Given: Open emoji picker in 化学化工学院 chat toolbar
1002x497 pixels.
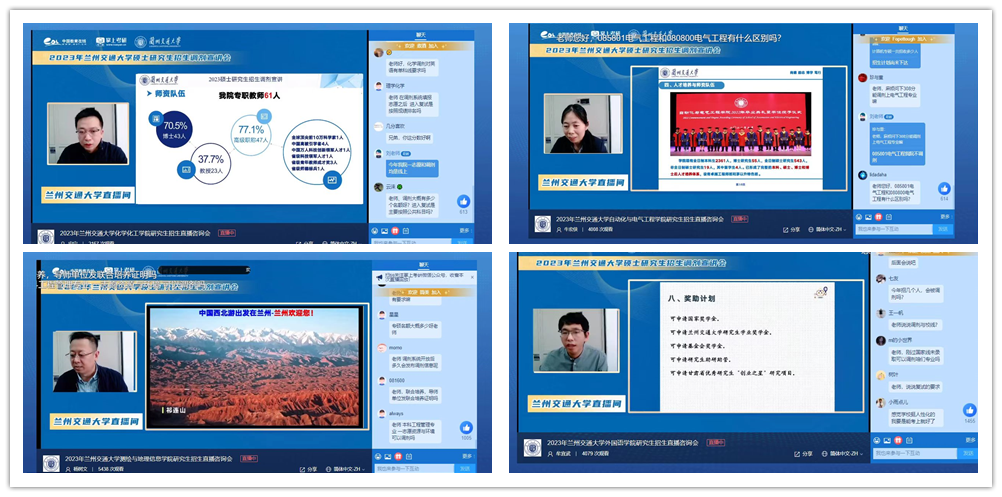Looking at the screenshot, I should click(x=375, y=230).
